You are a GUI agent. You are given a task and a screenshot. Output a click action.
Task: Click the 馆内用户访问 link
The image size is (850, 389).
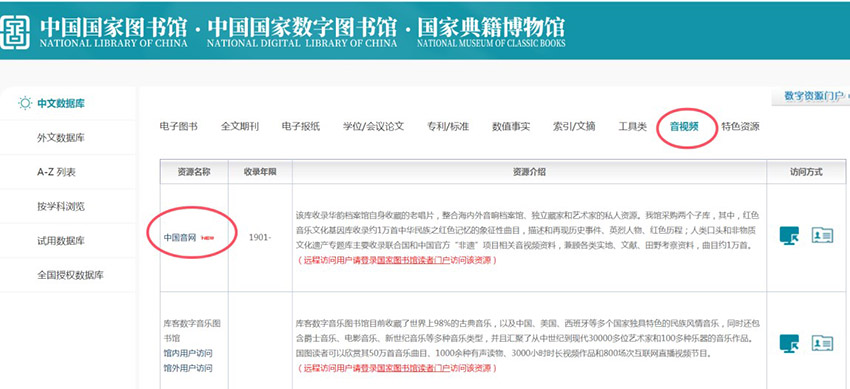[188, 353]
